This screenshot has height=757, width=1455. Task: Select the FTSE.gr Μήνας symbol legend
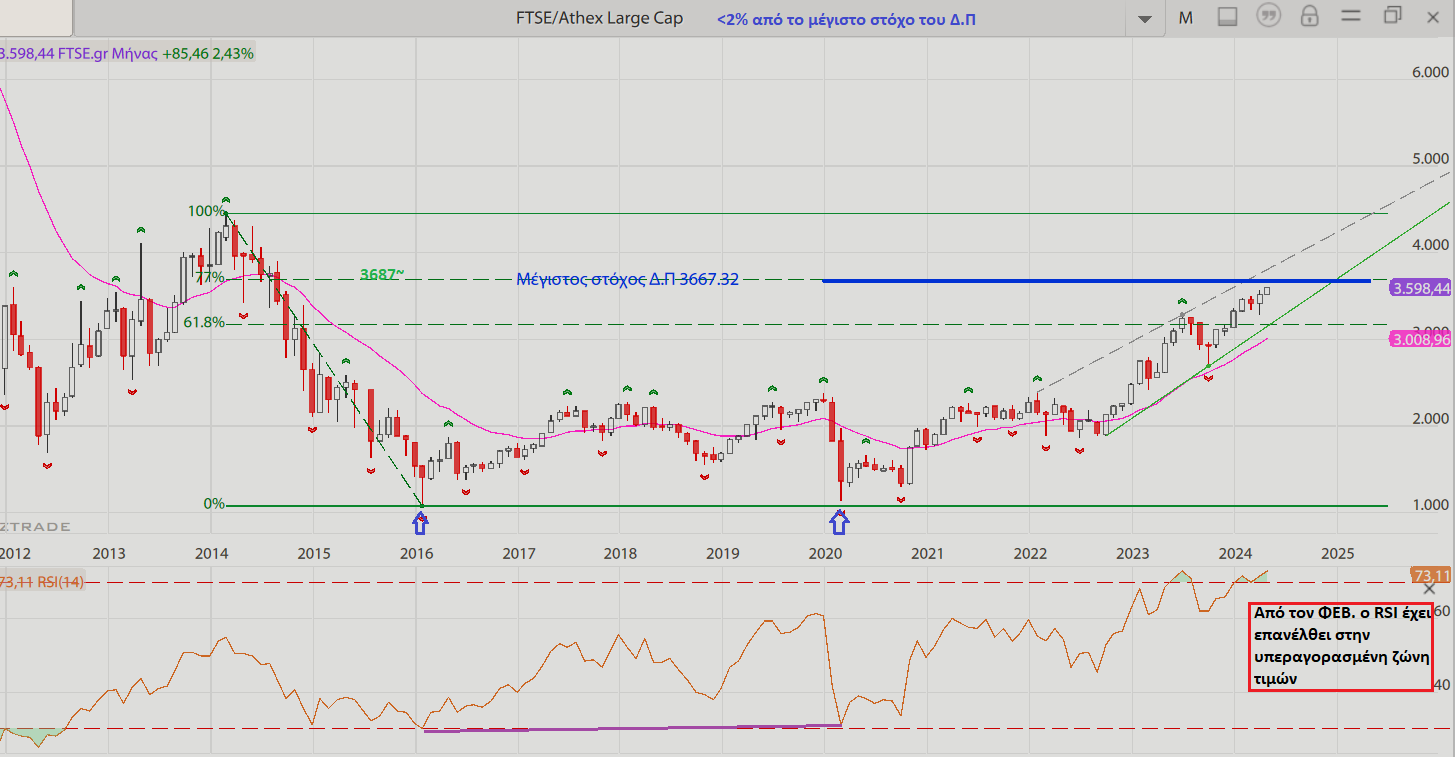[x=79, y=53]
